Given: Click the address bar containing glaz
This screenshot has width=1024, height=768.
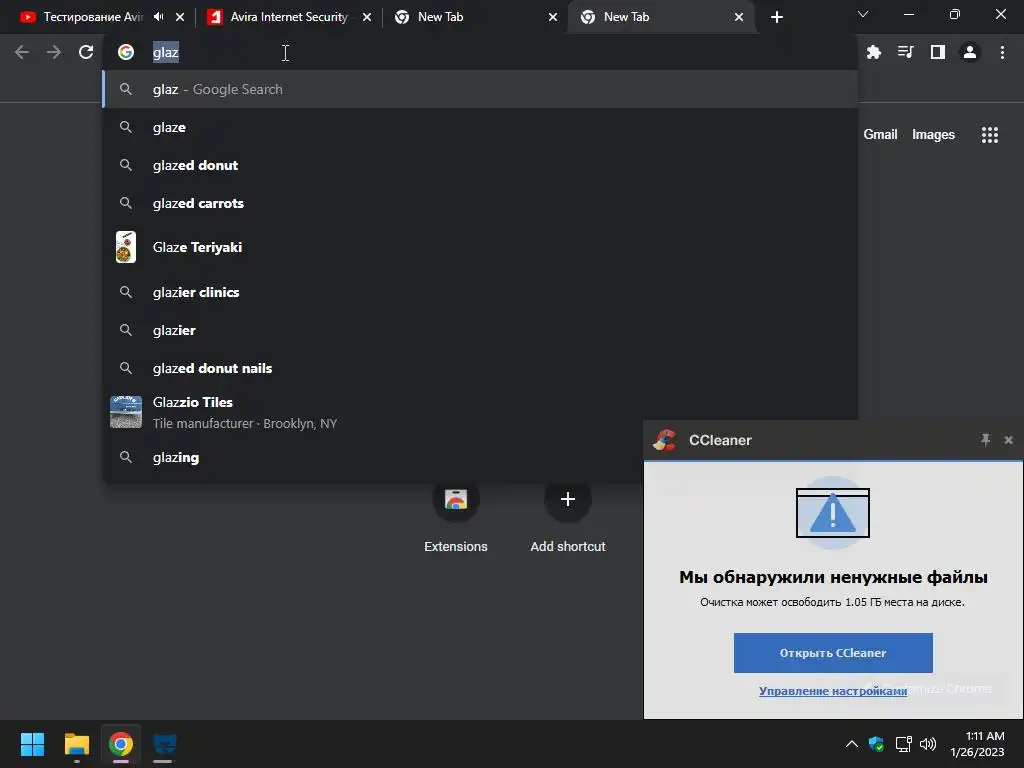Looking at the screenshot, I should pyautogui.click(x=480, y=52).
